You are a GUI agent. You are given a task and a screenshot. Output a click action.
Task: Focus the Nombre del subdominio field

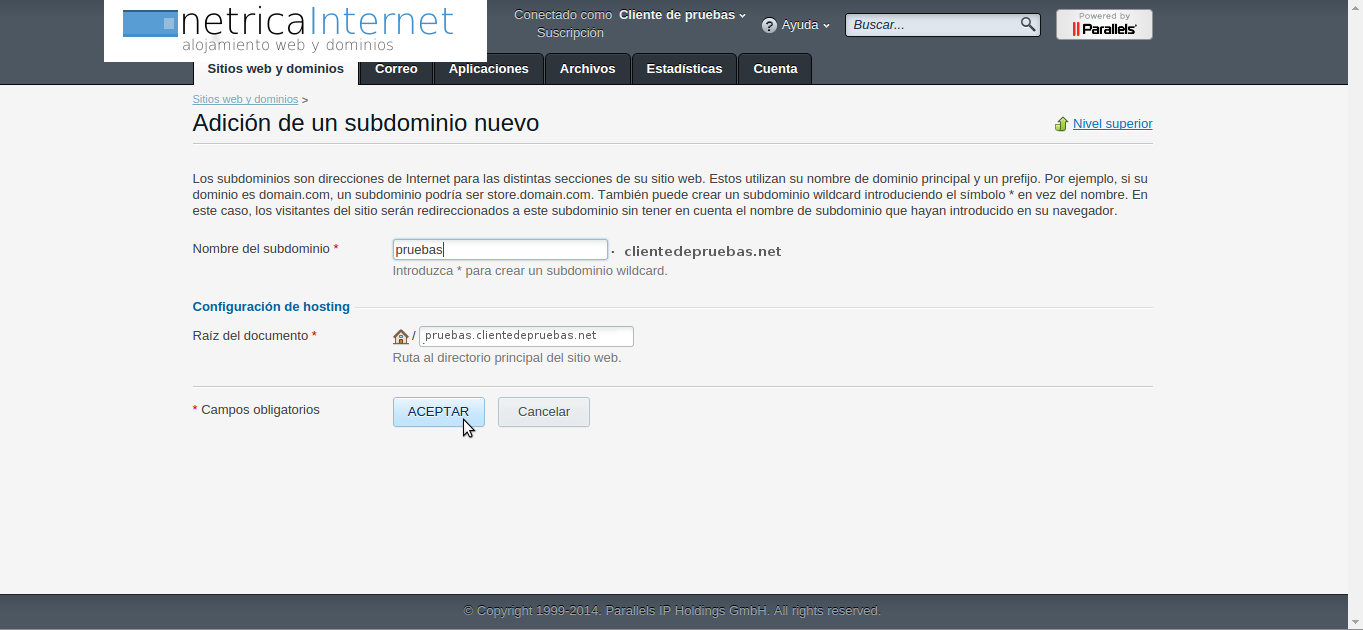pyautogui.click(x=500, y=250)
